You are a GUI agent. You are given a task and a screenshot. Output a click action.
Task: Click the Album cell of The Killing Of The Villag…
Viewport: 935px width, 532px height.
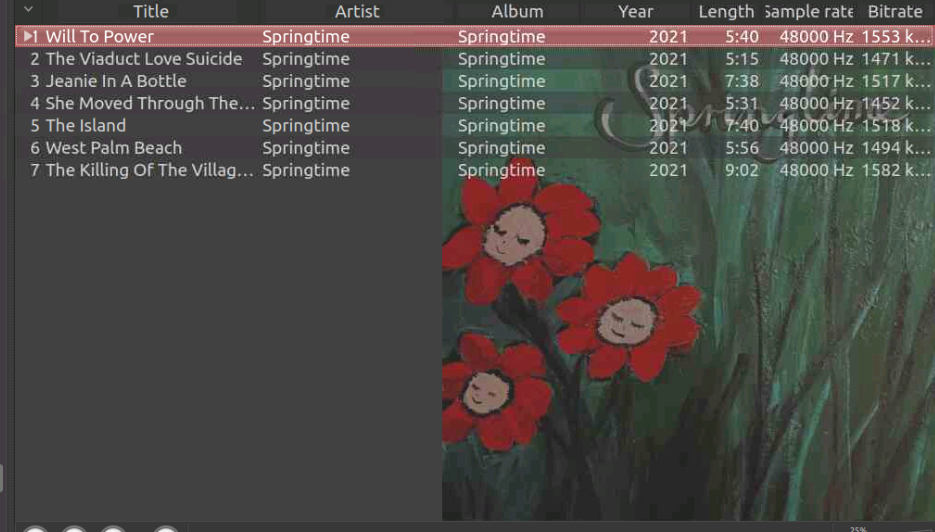(501, 171)
